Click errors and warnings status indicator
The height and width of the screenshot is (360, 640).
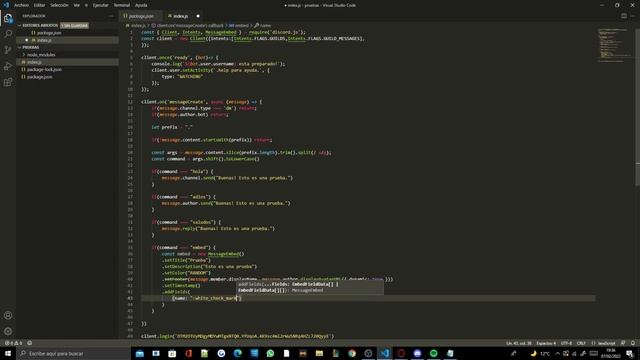click(13, 343)
